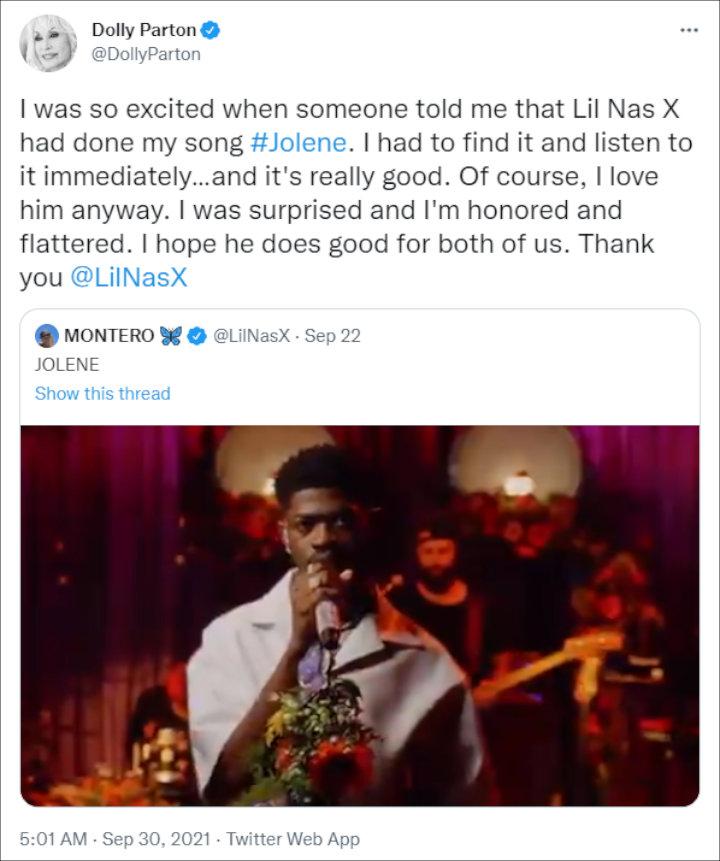Click the verified badge beside Dolly Parton
Screen dimensions: 720x861
pos(211,30)
